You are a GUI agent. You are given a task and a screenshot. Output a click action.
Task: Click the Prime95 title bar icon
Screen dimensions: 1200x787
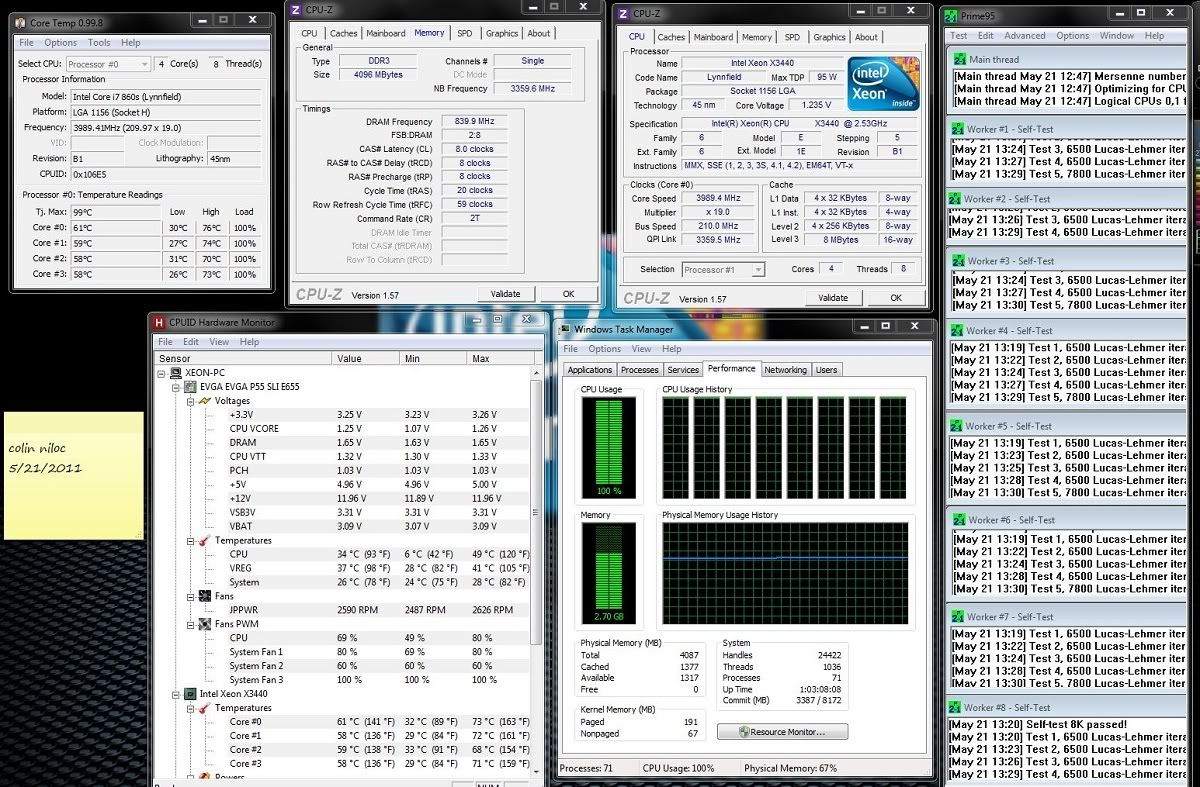[x=953, y=14]
